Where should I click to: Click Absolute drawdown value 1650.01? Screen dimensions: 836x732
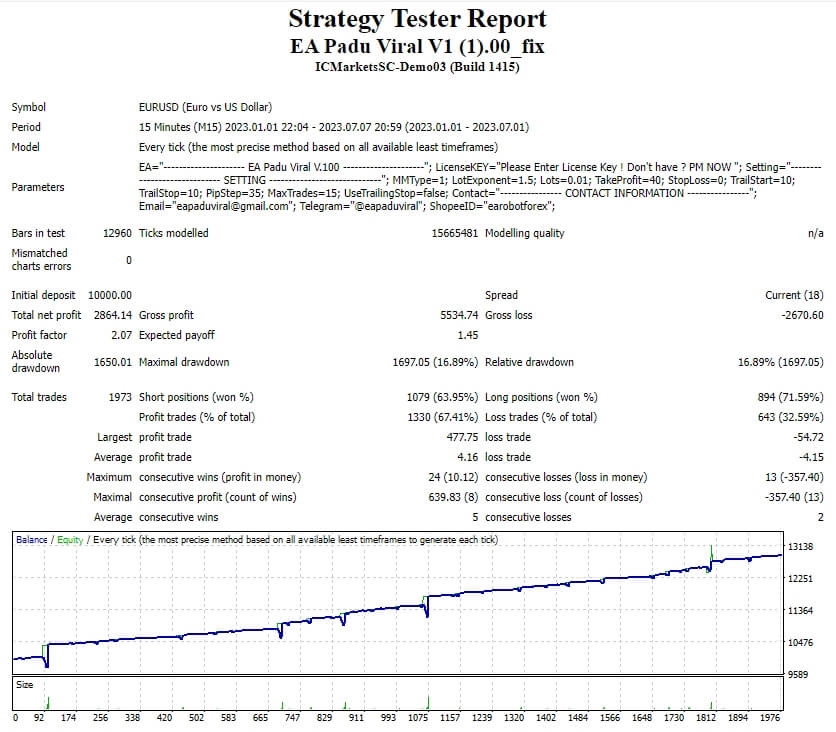(112, 363)
